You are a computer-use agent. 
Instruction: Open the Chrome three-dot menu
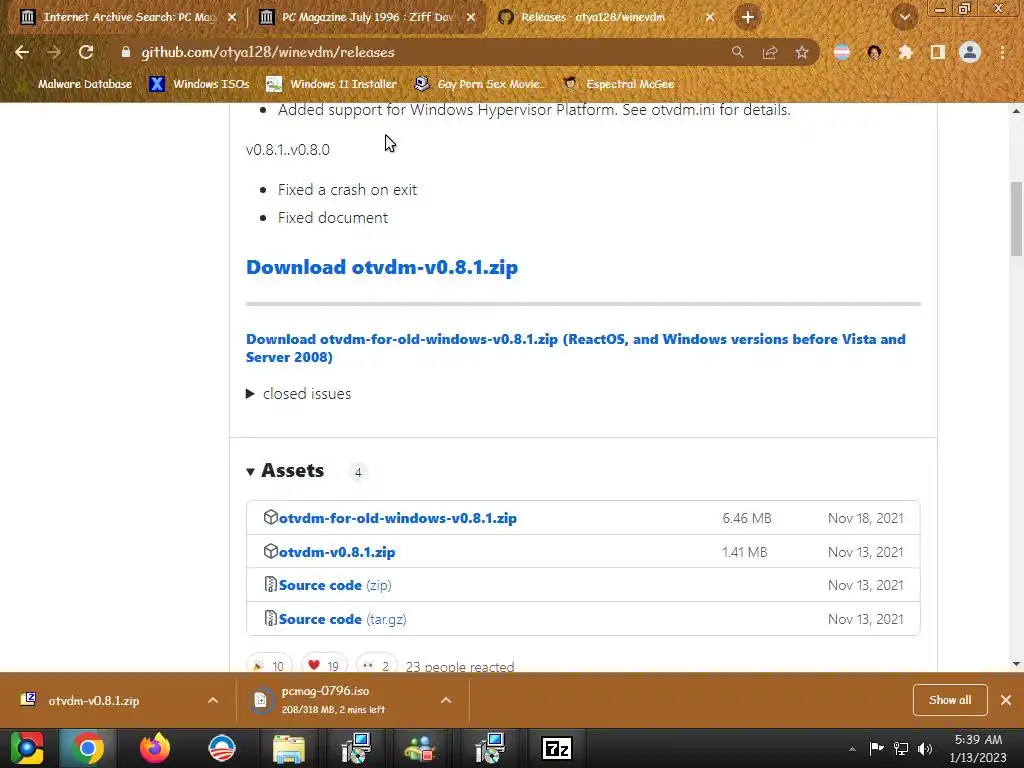[x=1002, y=52]
